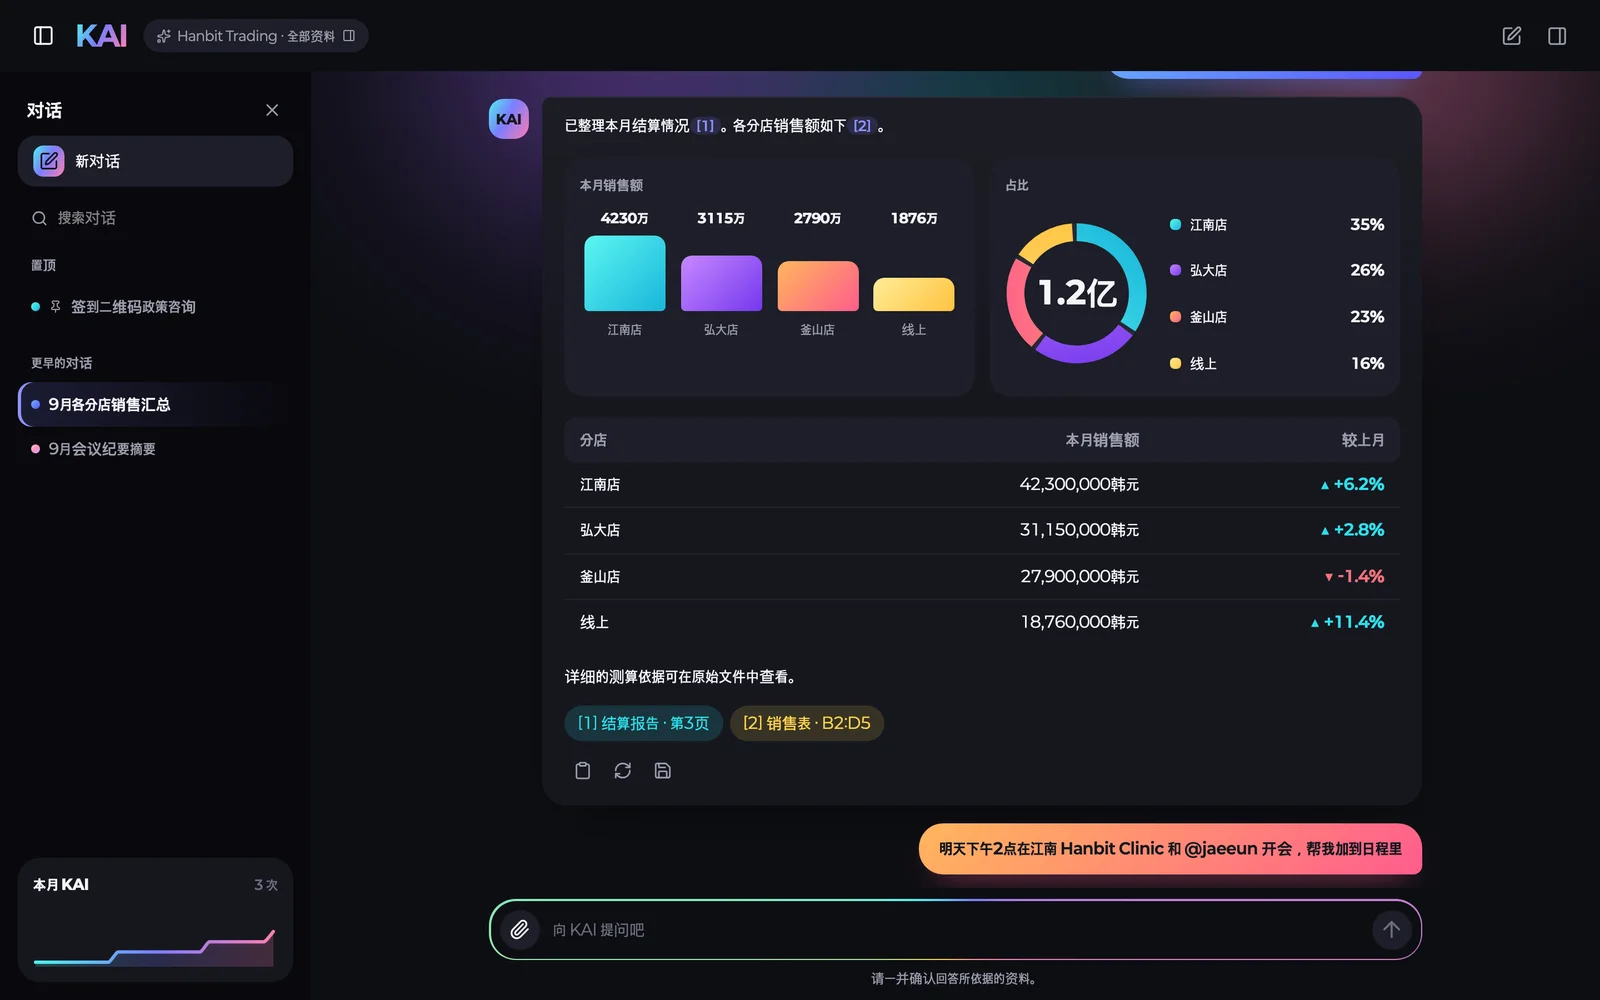Open pinned chat 签到二维码政策咨询

155,307
